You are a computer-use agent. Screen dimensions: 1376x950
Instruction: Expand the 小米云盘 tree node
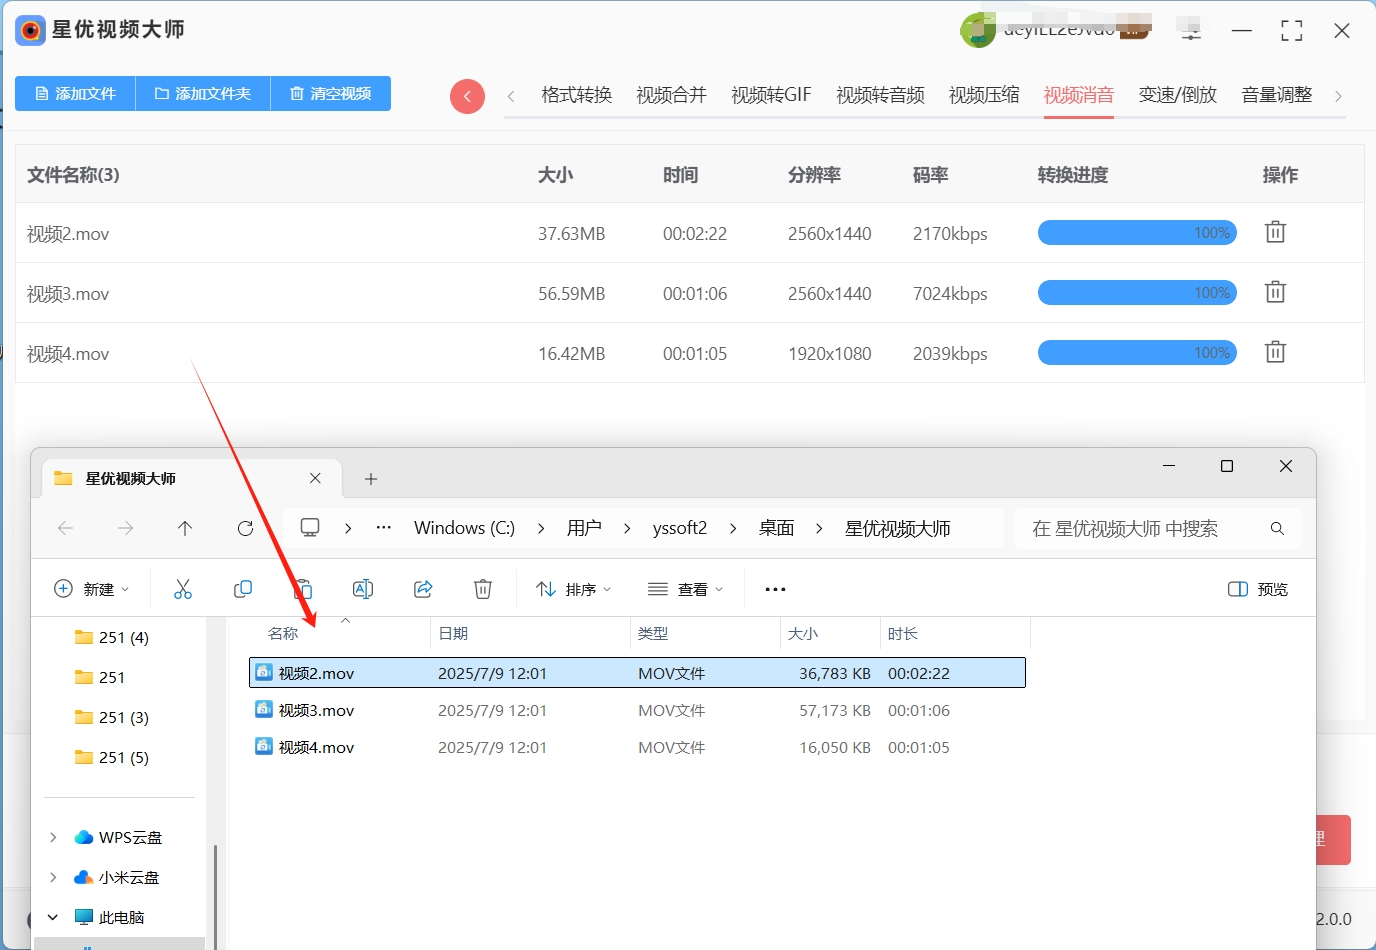(x=53, y=877)
